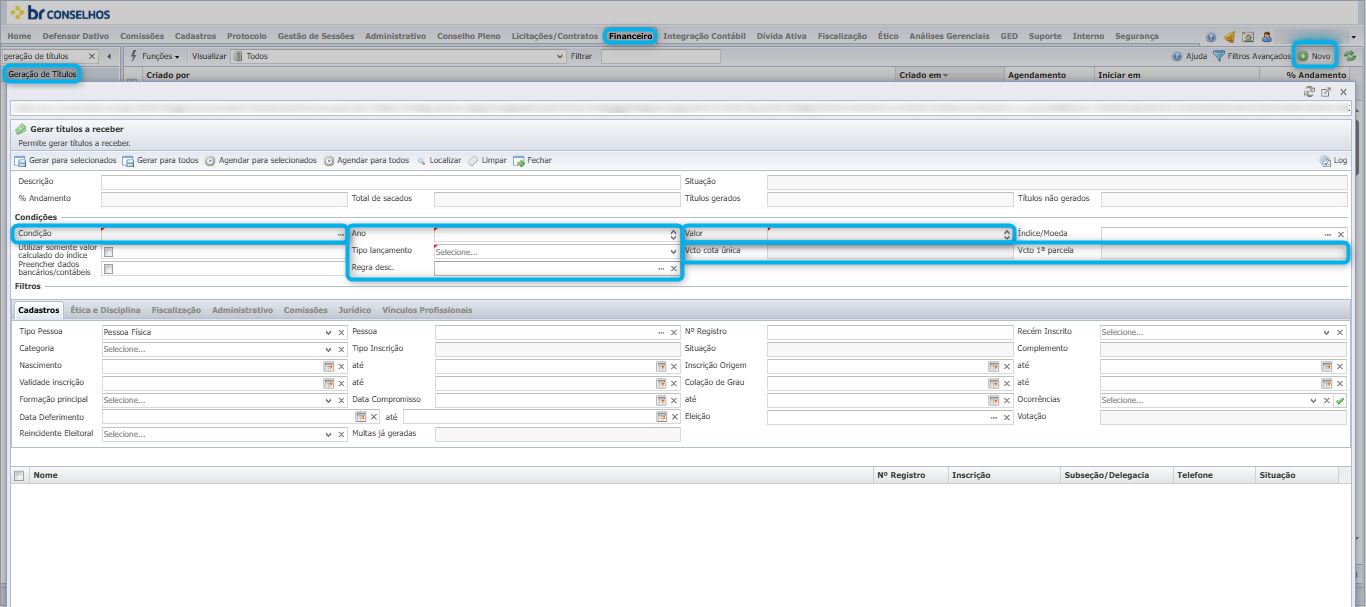Check the select-all box beside the Nome column
Screen dimensions: 1366x607
tap(19, 476)
